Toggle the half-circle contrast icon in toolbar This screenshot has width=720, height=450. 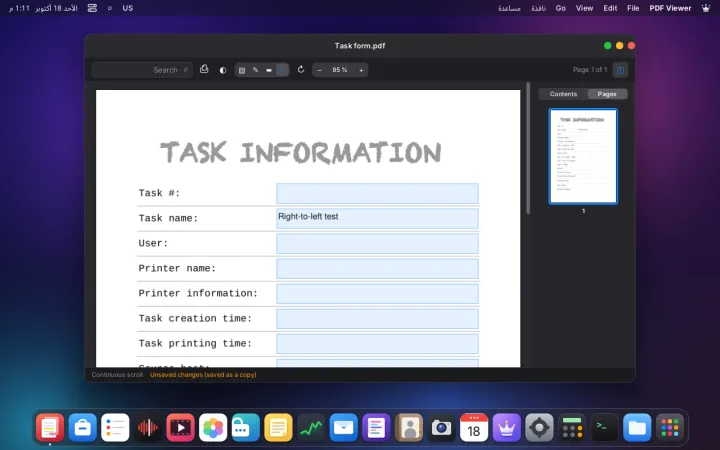click(223, 70)
